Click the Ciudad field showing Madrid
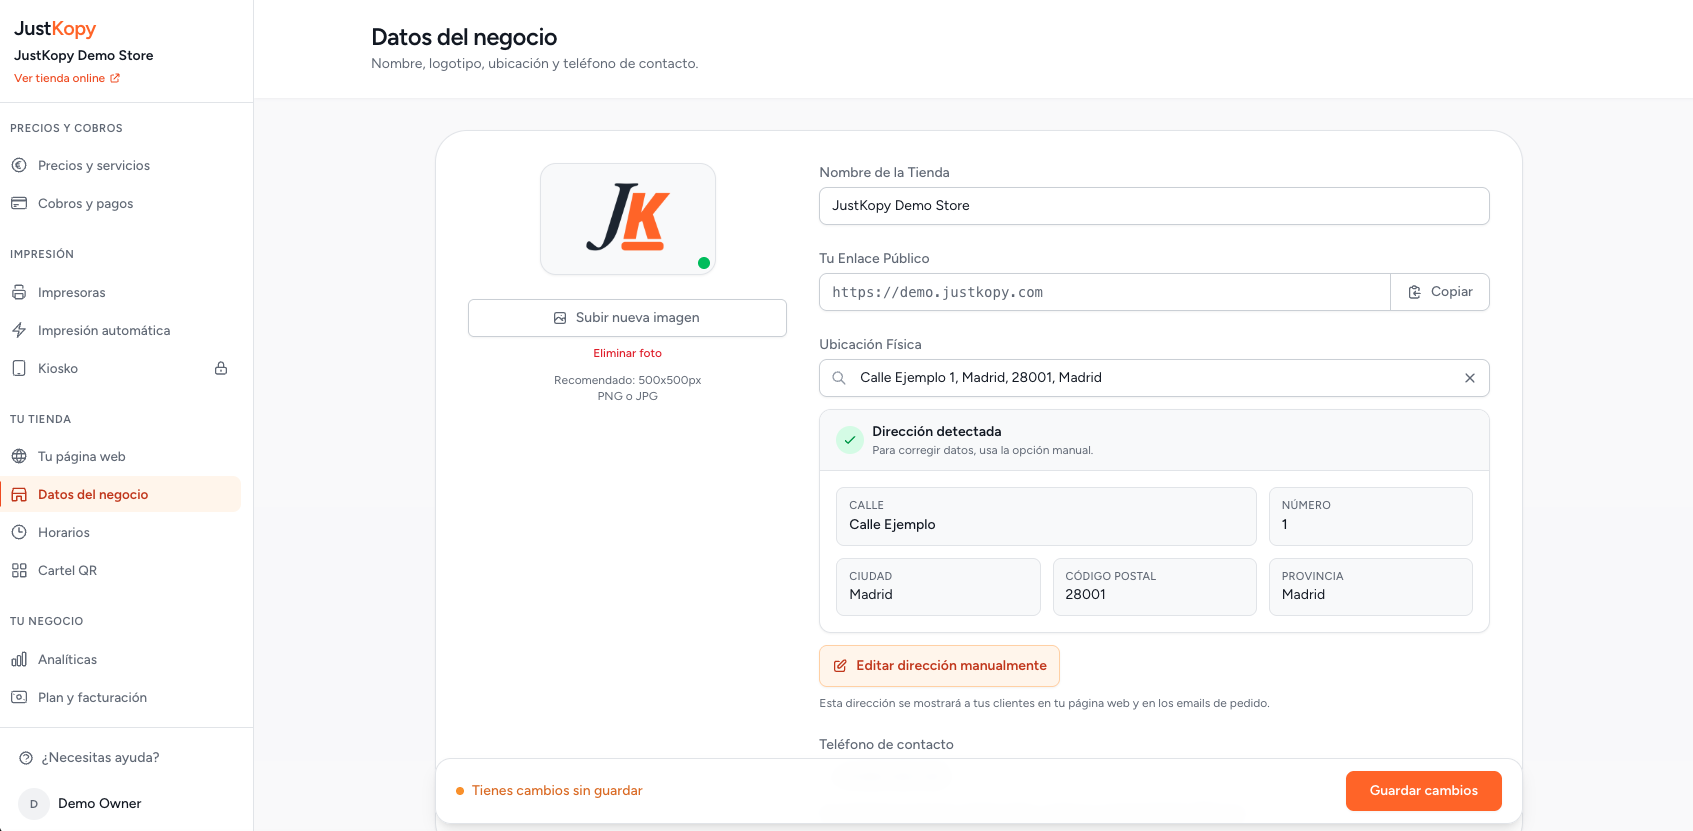Screen dimensions: 1693x831 coord(938,586)
